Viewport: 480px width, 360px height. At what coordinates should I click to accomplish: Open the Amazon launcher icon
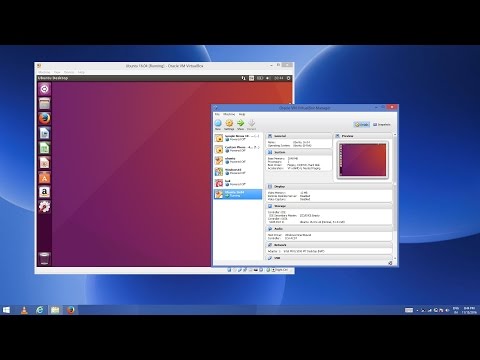[45, 192]
